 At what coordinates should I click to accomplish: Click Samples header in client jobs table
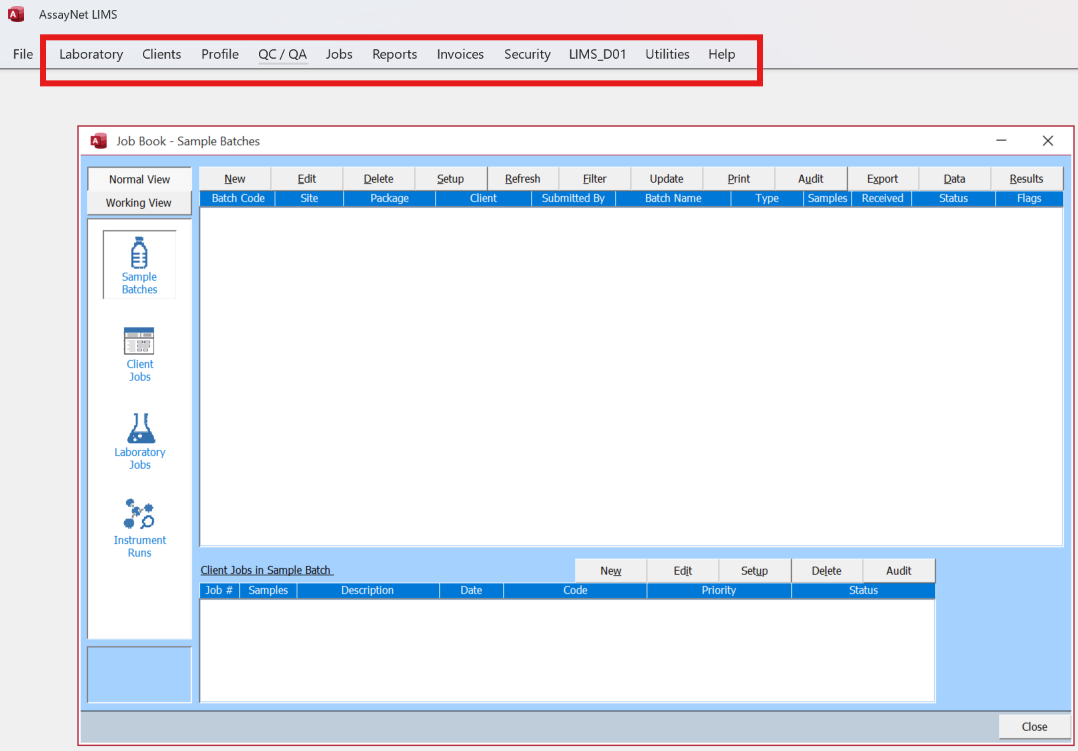point(268,590)
